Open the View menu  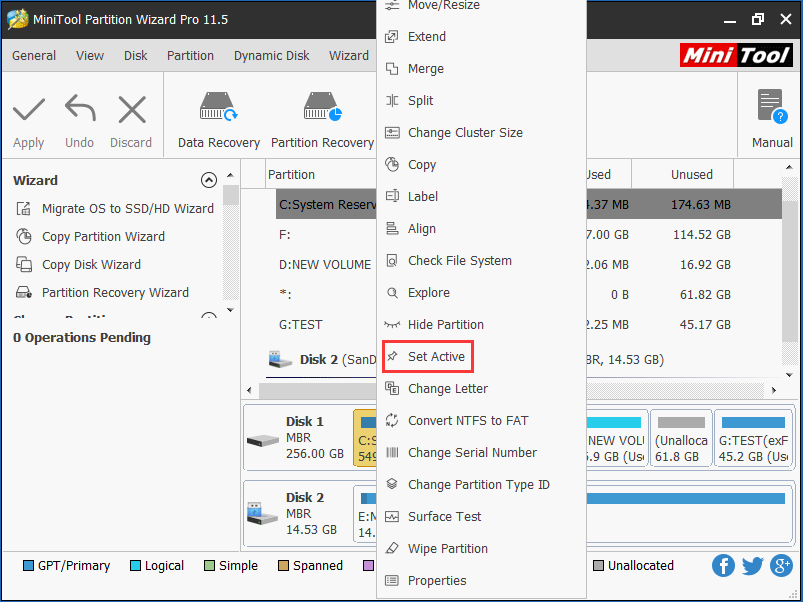point(90,55)
